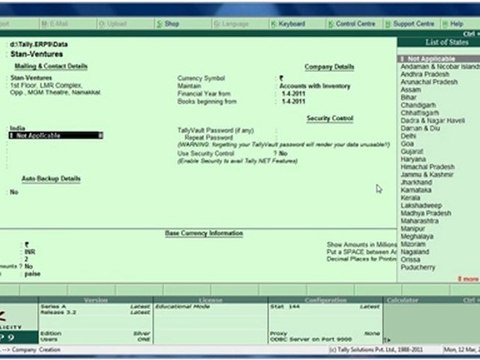This screenshot has height=360, width=480.
Task: Open the Keyboard toolbar button
Action: coord(288,24)
